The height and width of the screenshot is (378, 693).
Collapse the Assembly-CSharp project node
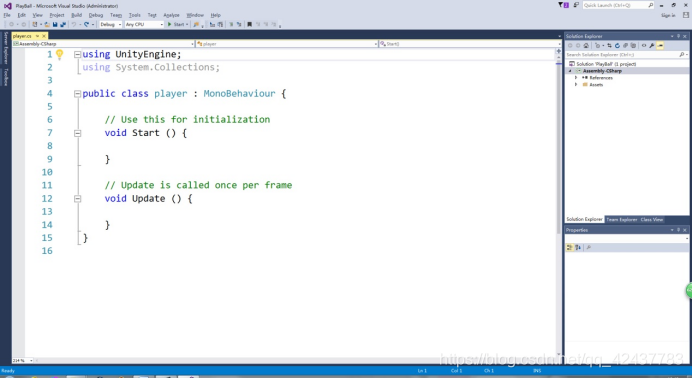(570, 71)
